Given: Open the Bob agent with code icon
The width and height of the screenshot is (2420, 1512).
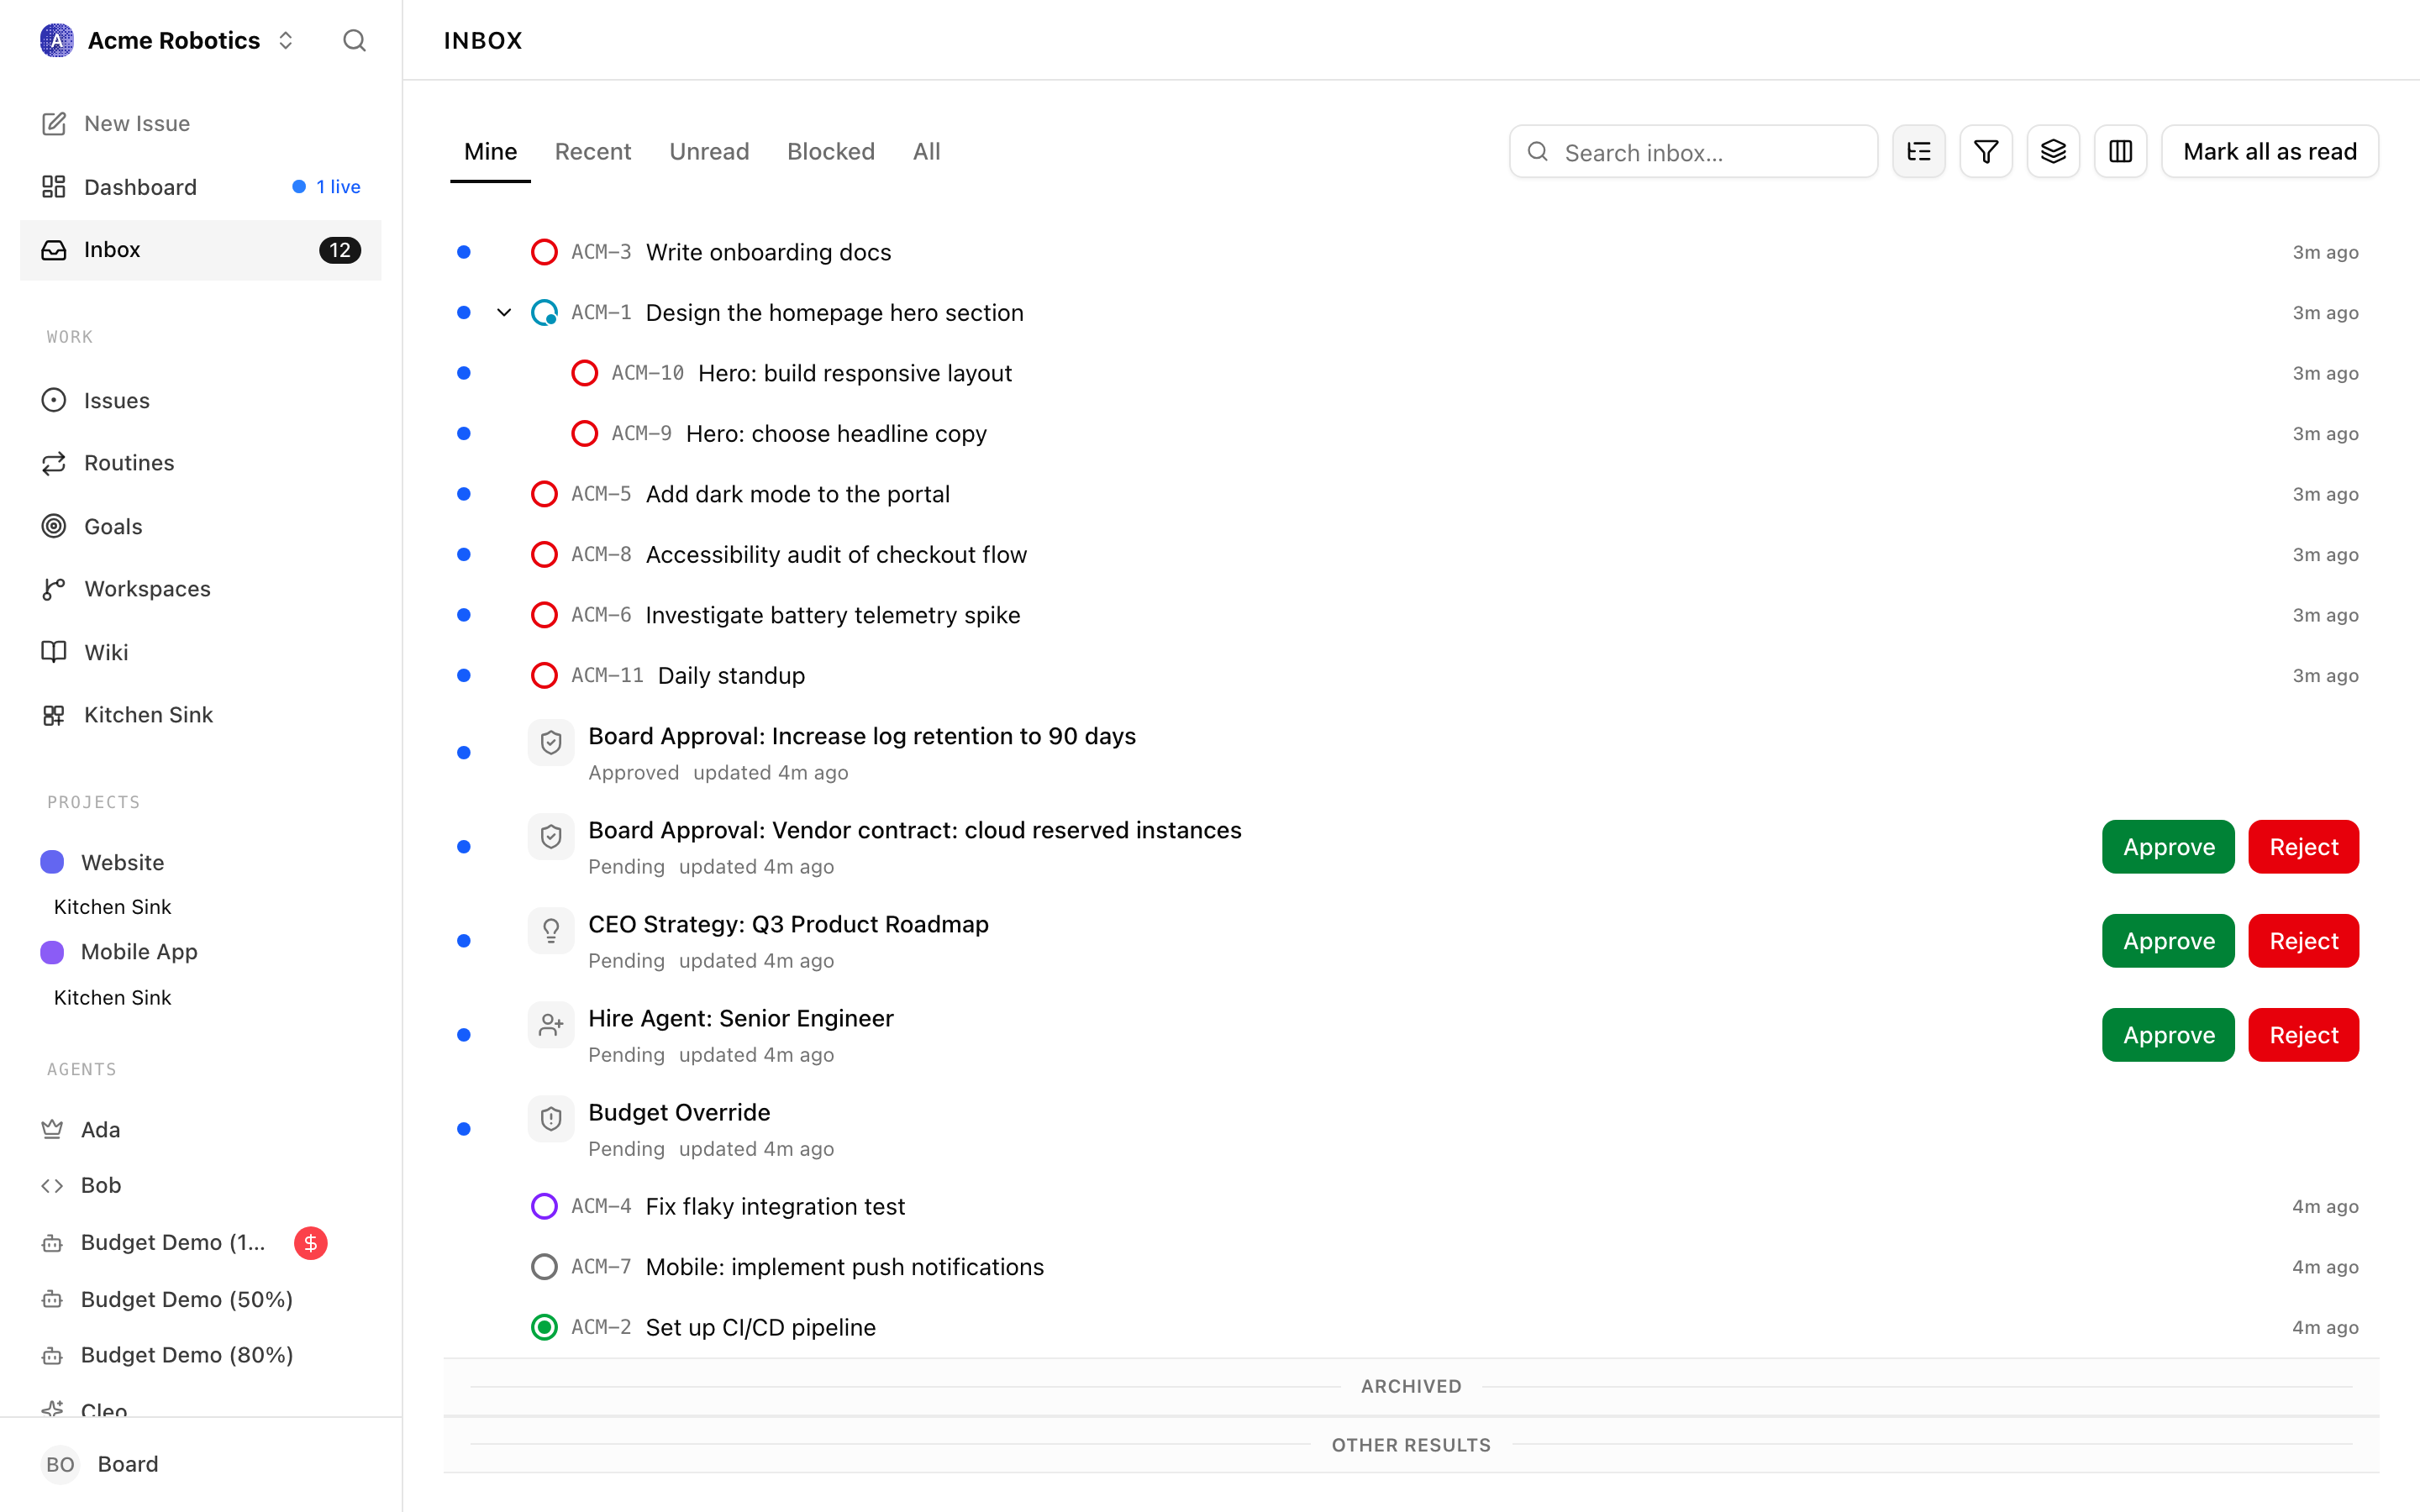Looking at the screenshot, I should [200, 1185].
